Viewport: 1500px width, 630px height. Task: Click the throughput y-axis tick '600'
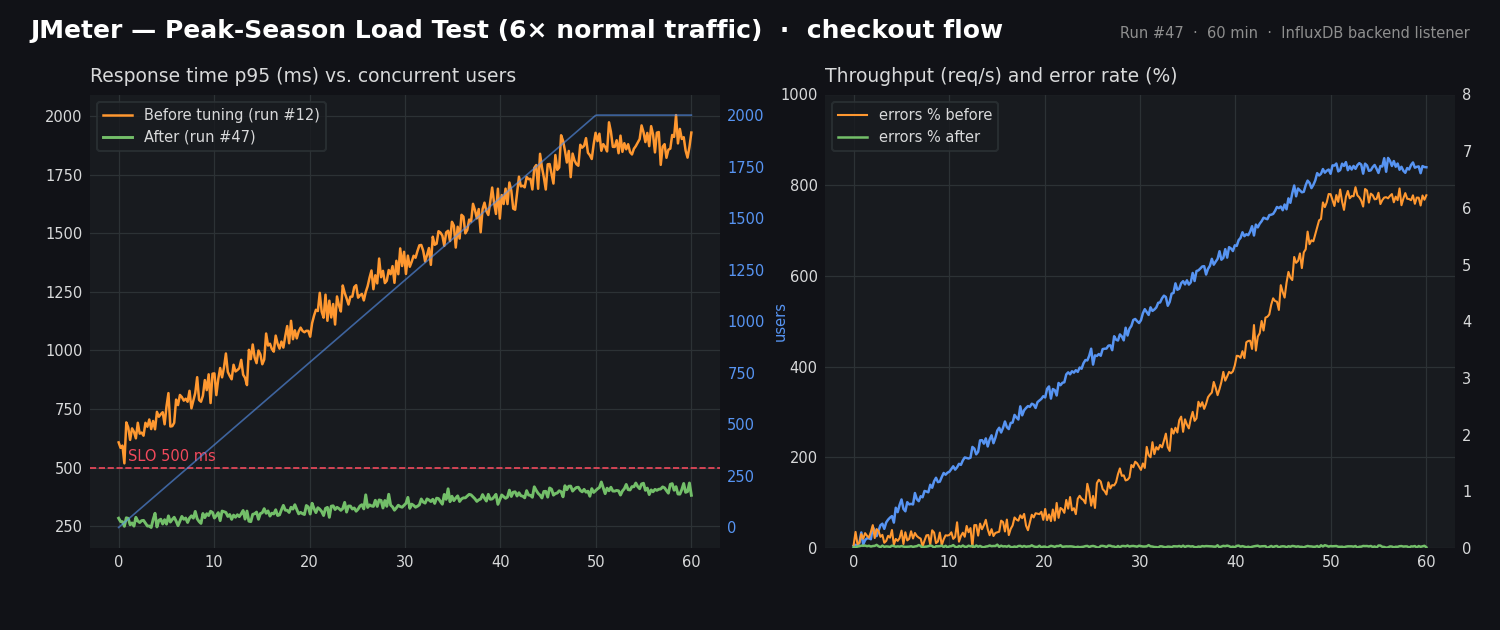click(x=804, y=276)
